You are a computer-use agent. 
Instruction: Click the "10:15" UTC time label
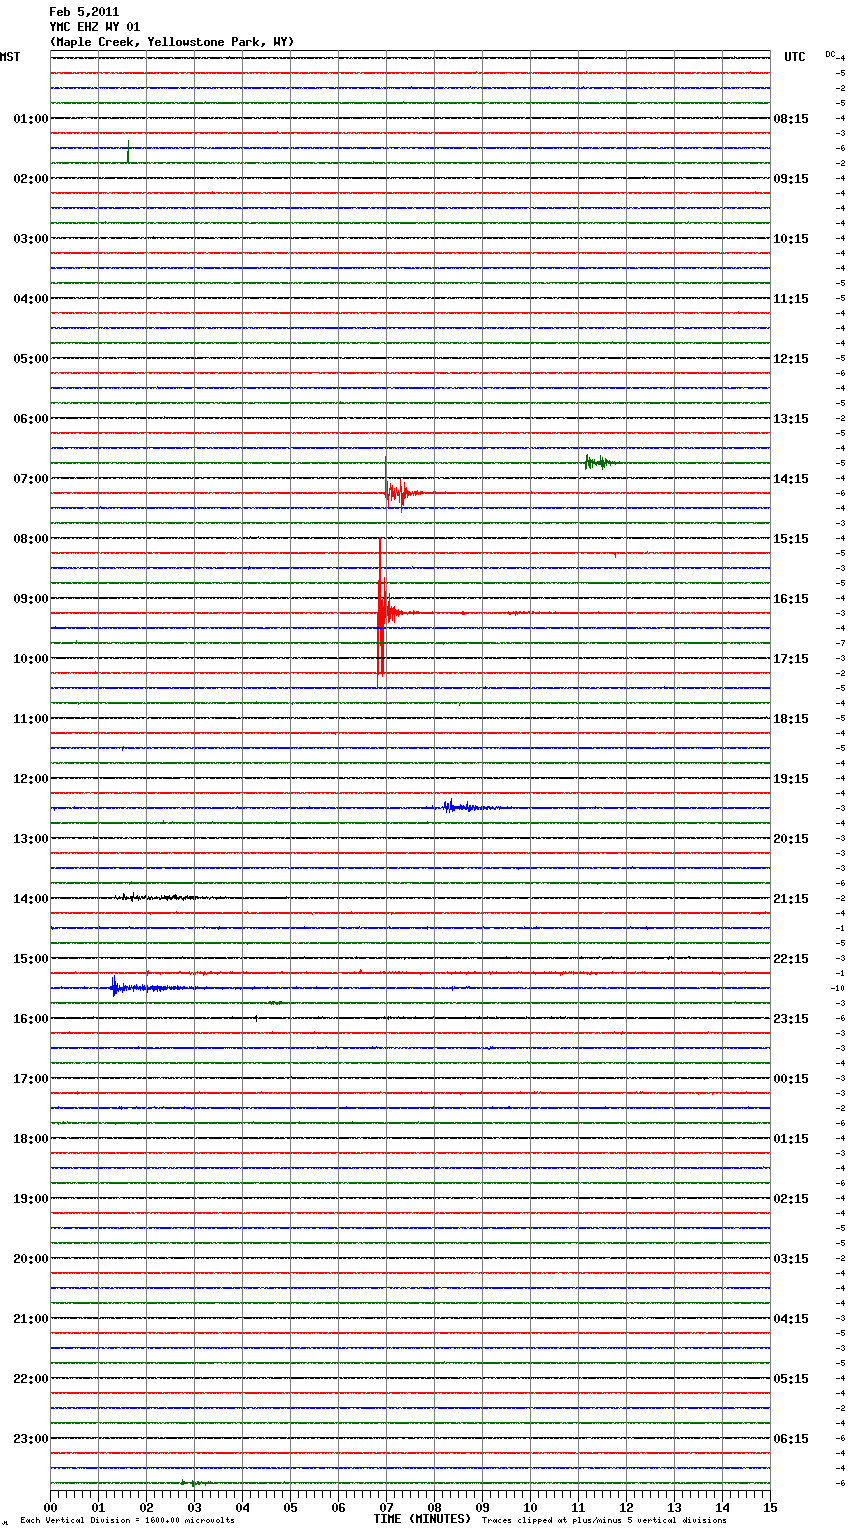tap(791, 239)
